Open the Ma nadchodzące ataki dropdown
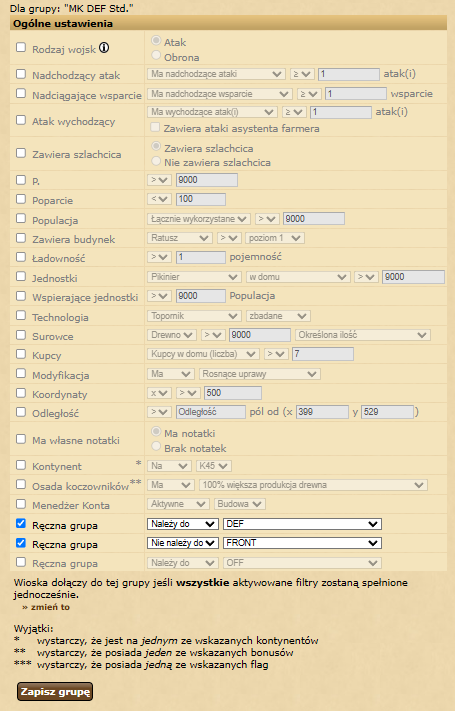This screenshot has width=455, height=711. [216, 74]
